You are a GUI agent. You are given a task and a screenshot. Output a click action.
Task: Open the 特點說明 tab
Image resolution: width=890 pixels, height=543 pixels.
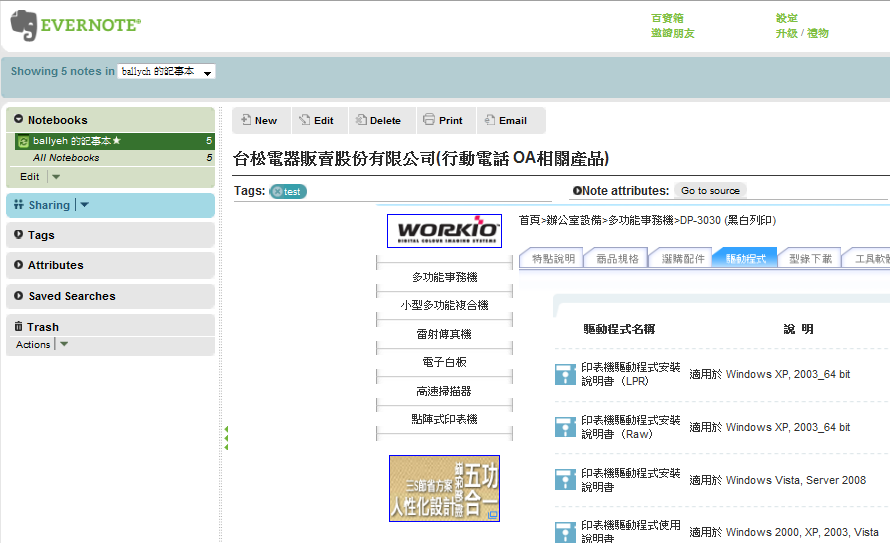pyautogui.click(x=553, y=259)
